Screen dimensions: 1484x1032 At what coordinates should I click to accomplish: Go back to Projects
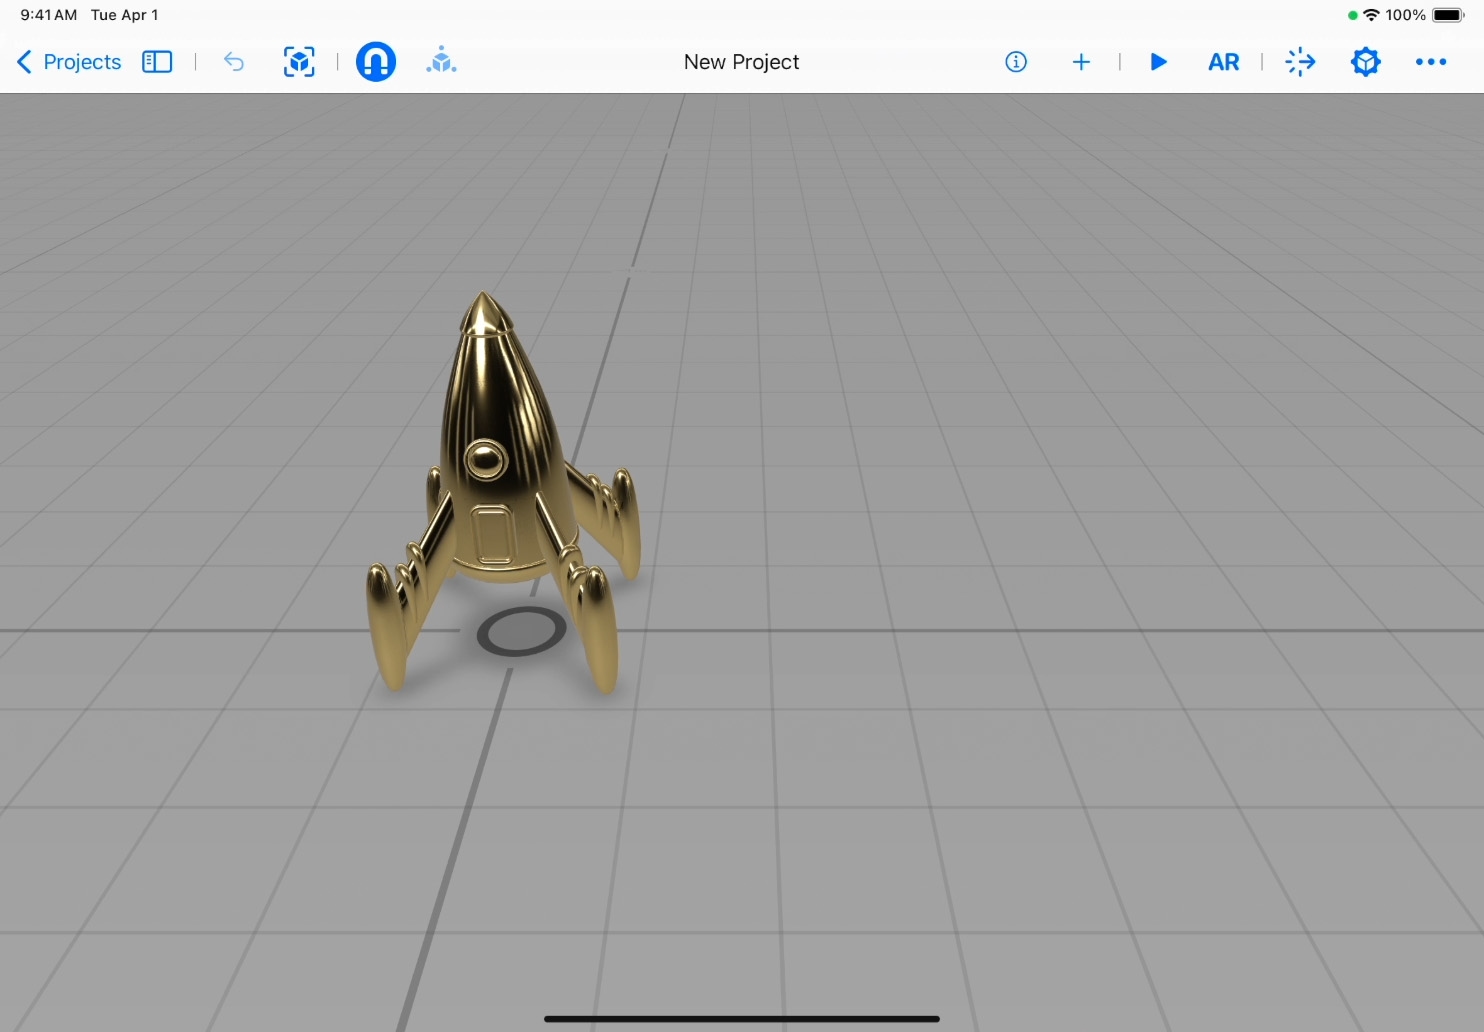pos(69,62)
